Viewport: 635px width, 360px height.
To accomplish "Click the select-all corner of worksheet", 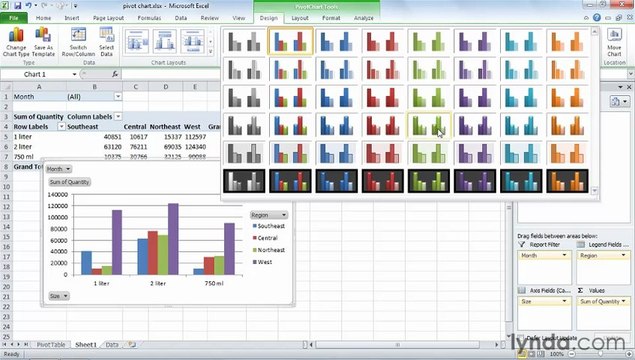I will 6,87.
